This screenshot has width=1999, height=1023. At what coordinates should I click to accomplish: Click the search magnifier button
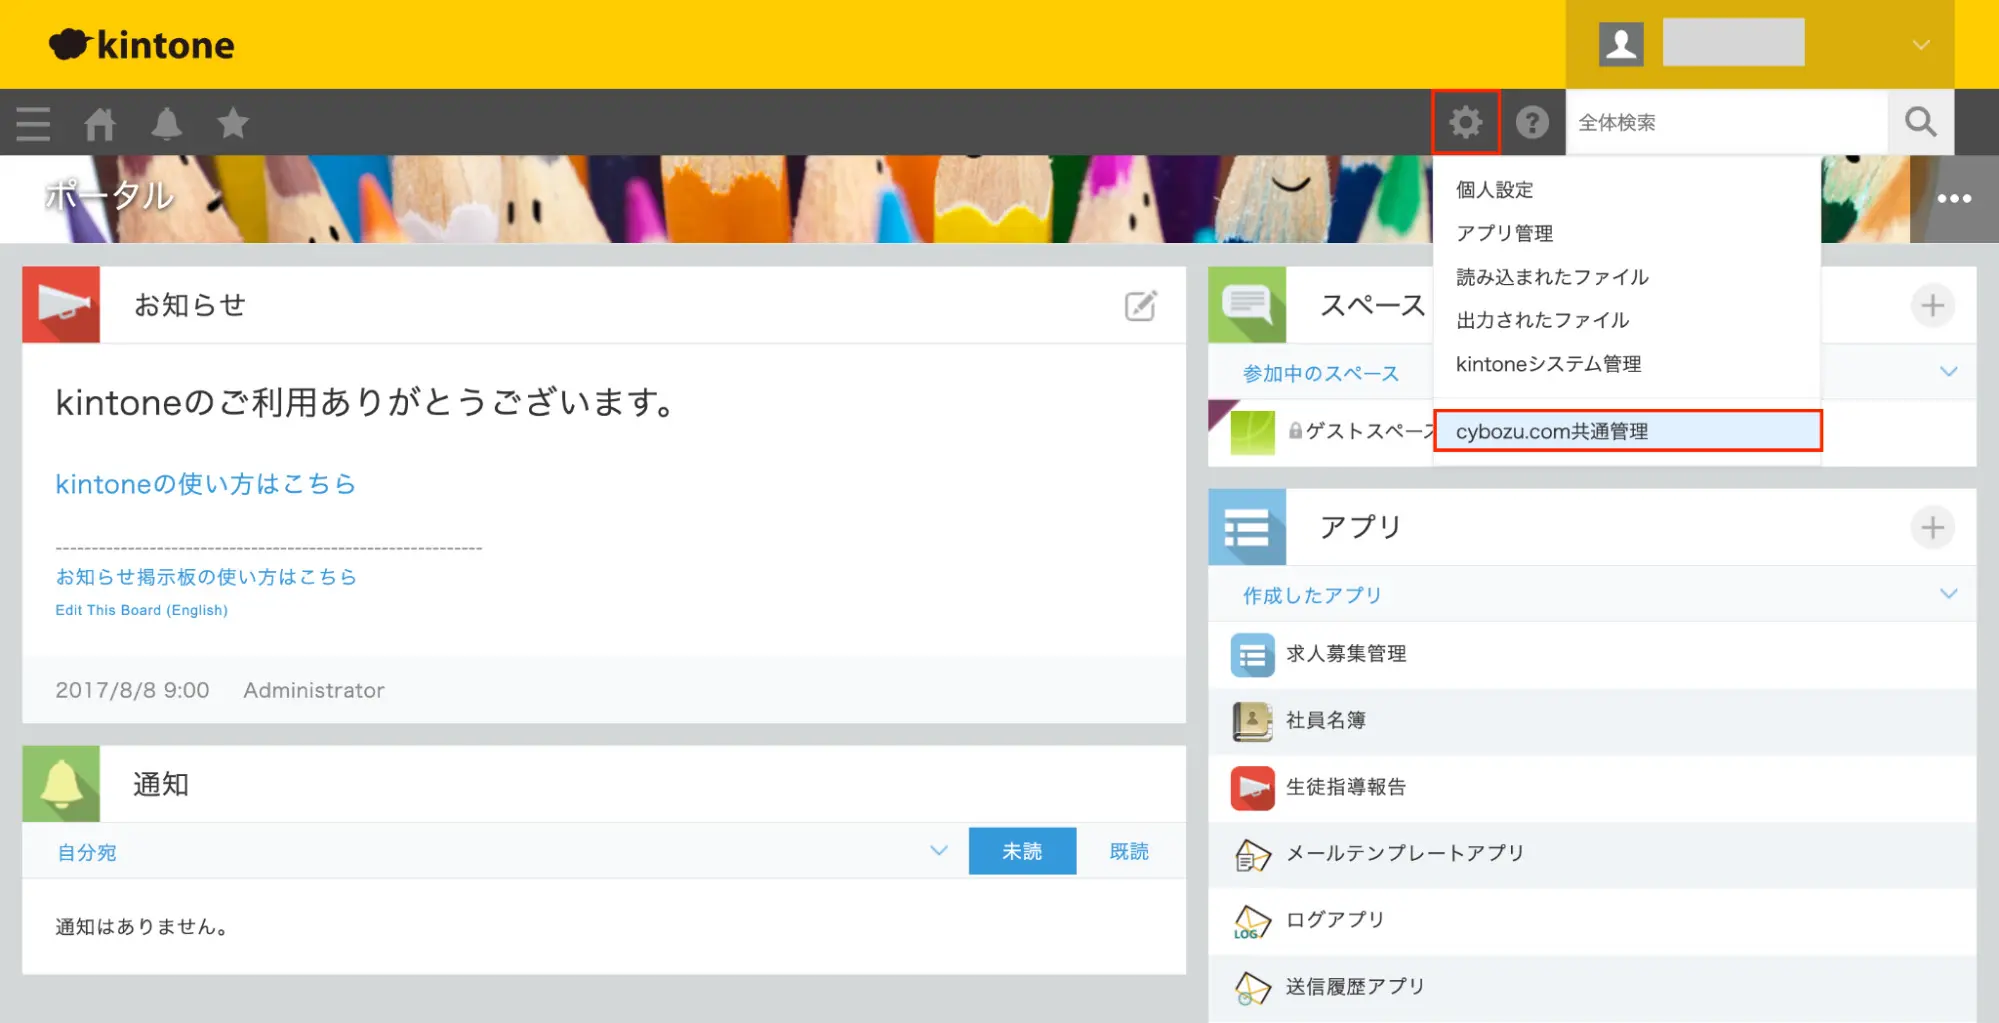pyautogui.click(x=1921, y=122)
